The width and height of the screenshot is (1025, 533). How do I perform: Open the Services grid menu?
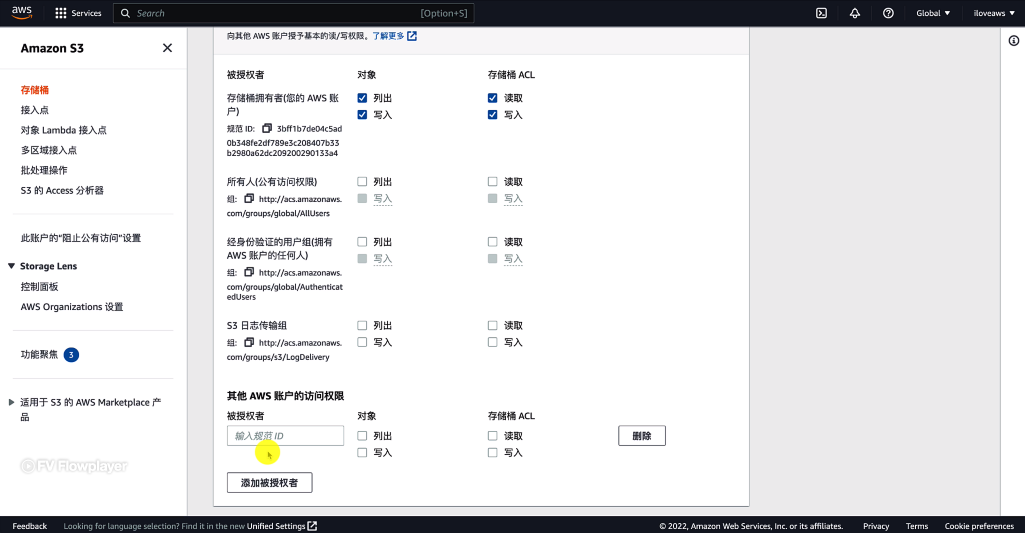(x=78, y=13)
